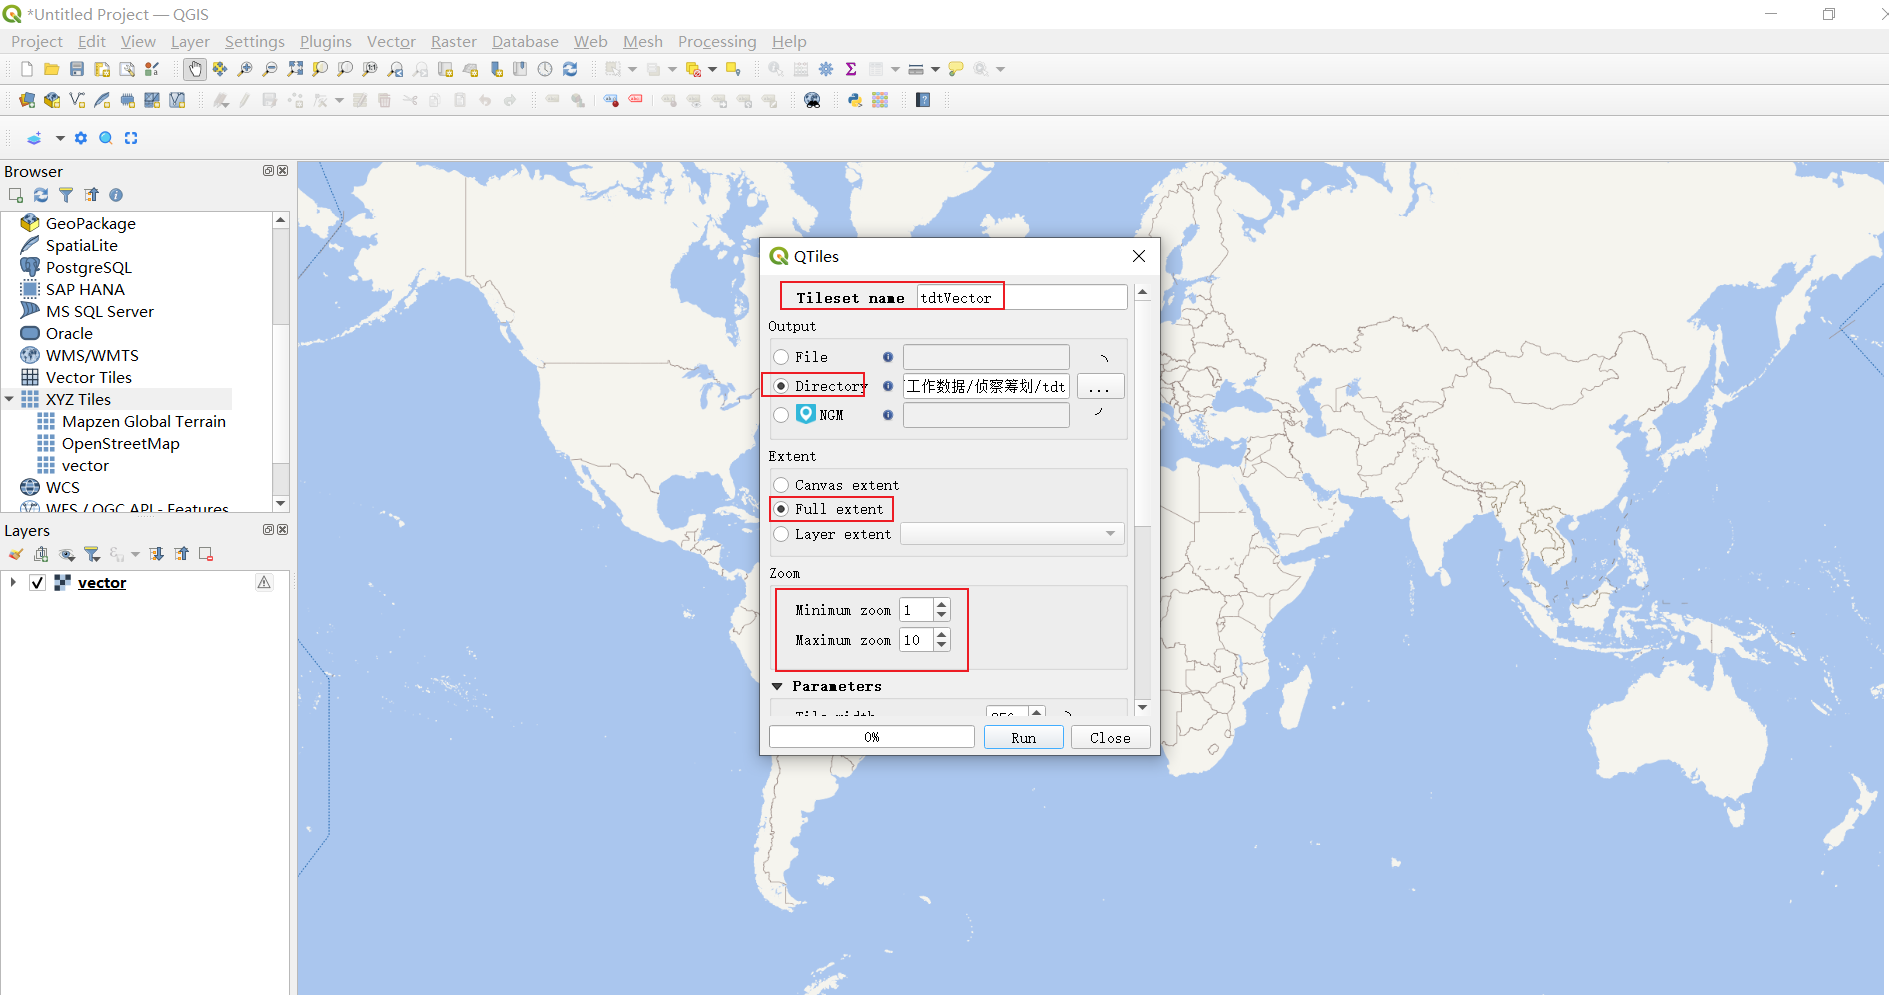Open the Processing menu
The height and width of the screenshot is (995, 1889).
pyautogui.click(x=717, y=41)
